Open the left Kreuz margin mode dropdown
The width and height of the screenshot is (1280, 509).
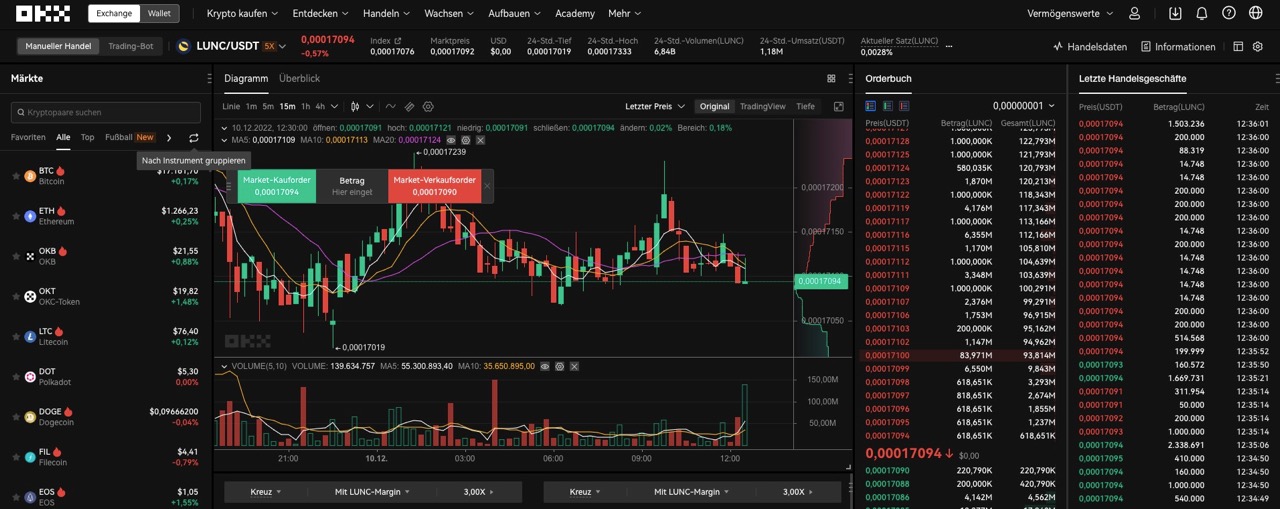[265, 492]
